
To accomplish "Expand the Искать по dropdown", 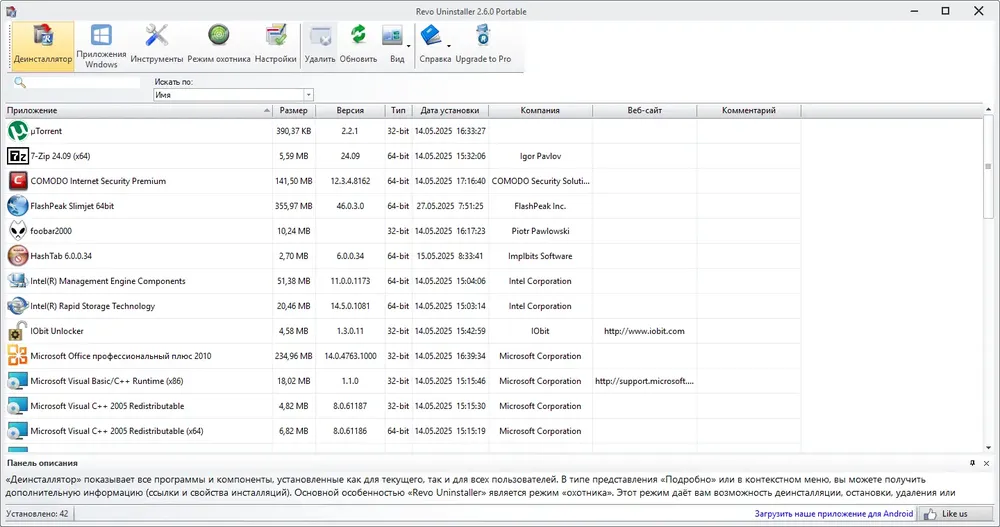I will 309,94.
